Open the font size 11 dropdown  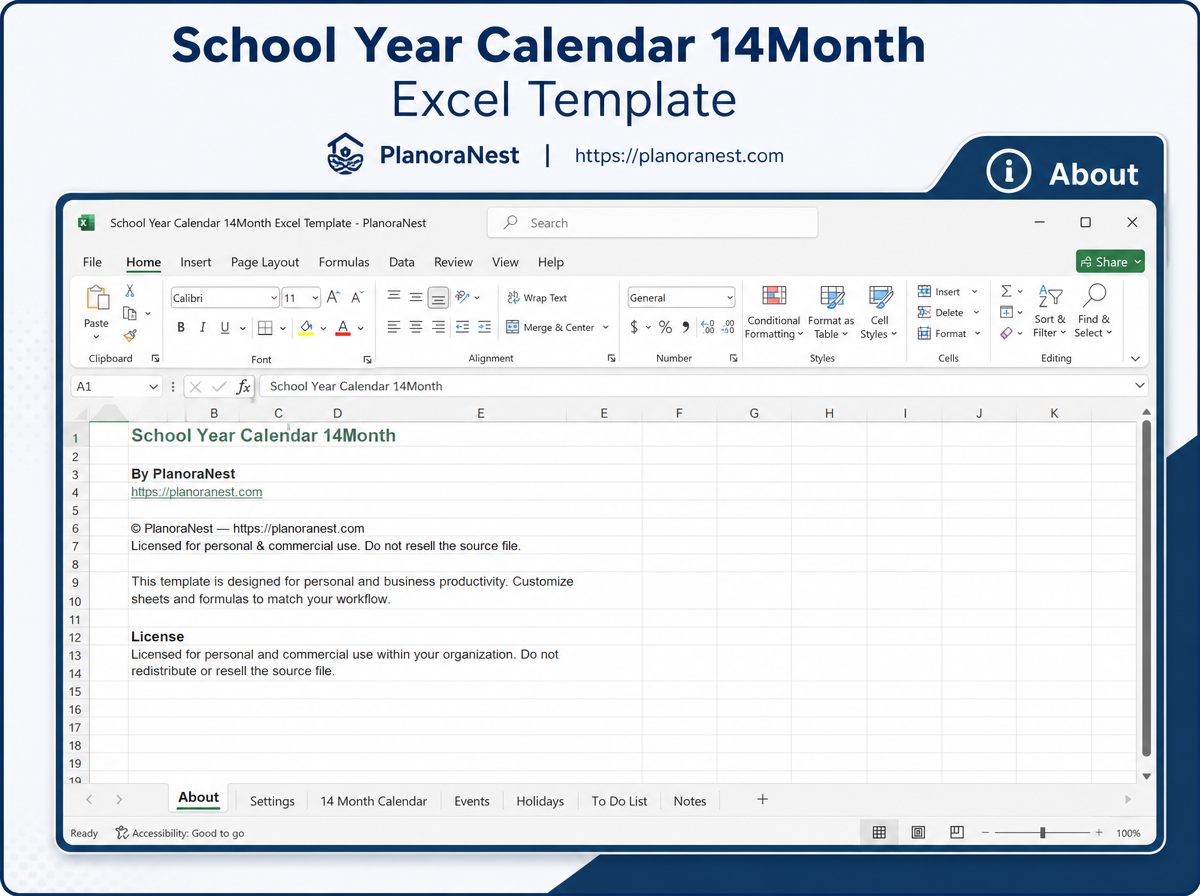point(315,298)
